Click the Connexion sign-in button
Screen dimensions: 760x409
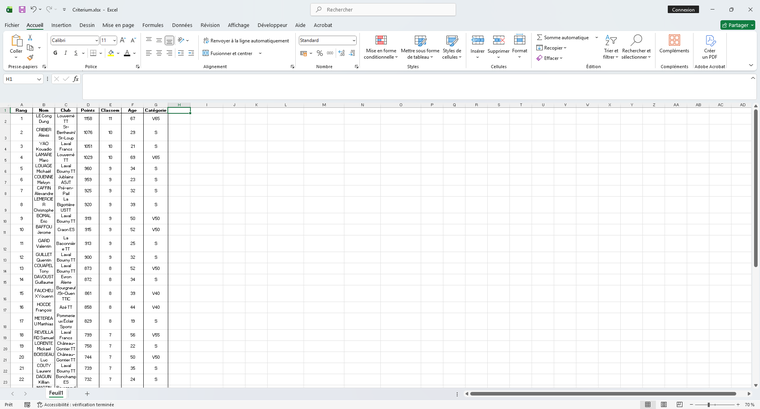point(683,9)
